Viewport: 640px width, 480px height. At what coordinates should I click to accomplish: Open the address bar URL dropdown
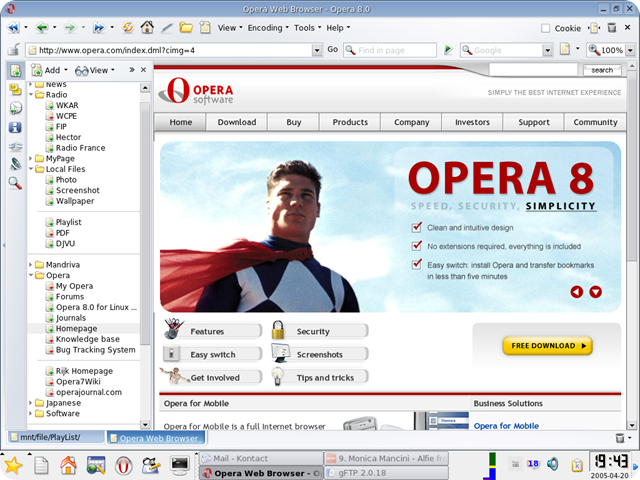pyautogui.click(x=317, y=50)
